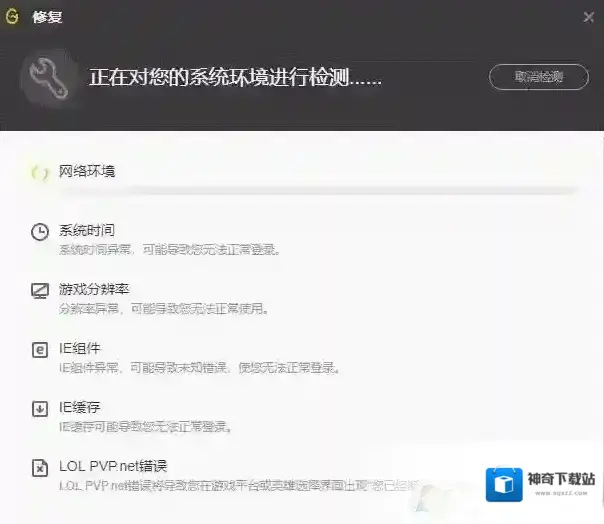This screenshot has width=604, height=524.
Task: Click the 分辨率异常 description text
Action: coord(163,308)
